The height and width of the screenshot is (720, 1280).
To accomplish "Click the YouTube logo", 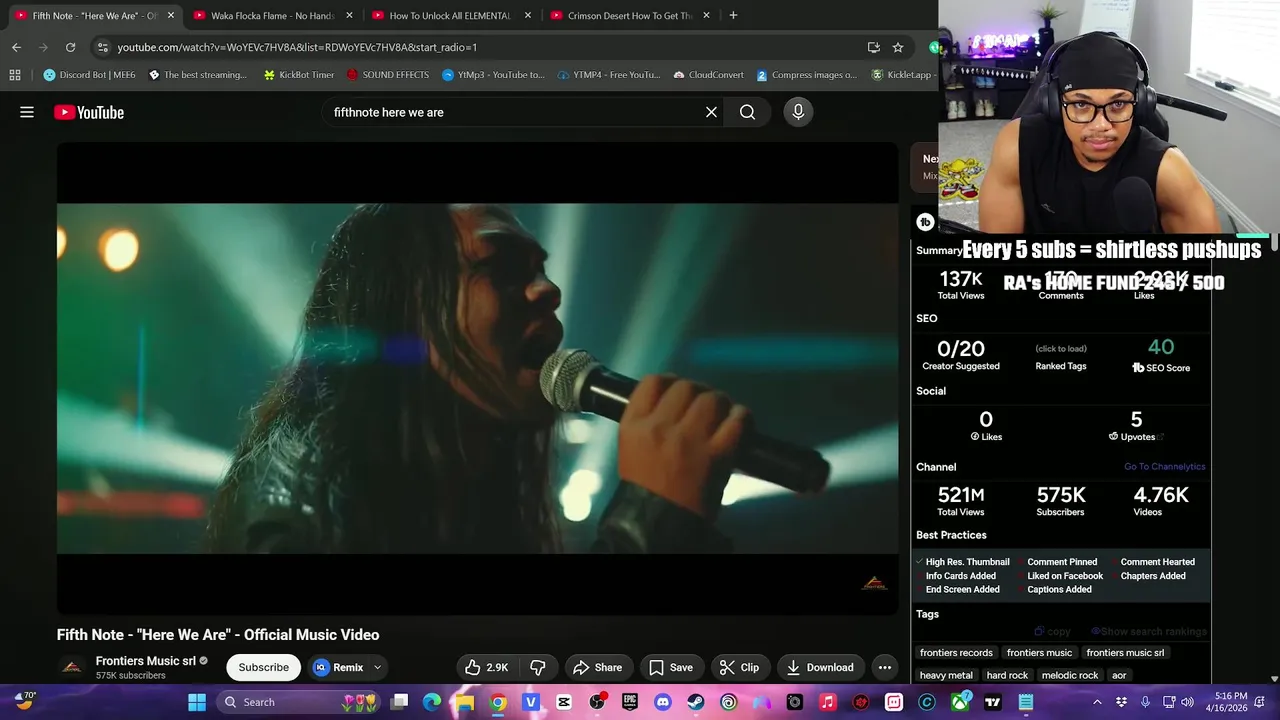I will (89, 113).
